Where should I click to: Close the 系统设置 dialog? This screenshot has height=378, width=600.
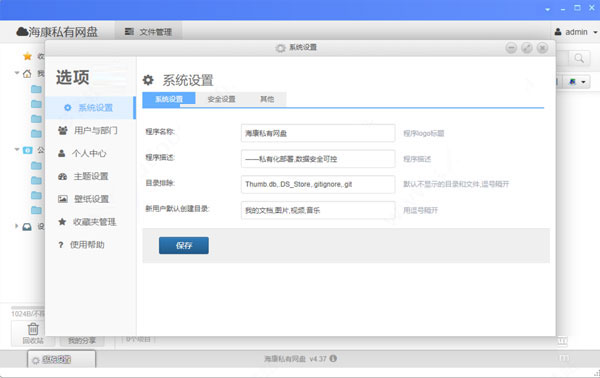pyautogui.click(x=542, y=48)
